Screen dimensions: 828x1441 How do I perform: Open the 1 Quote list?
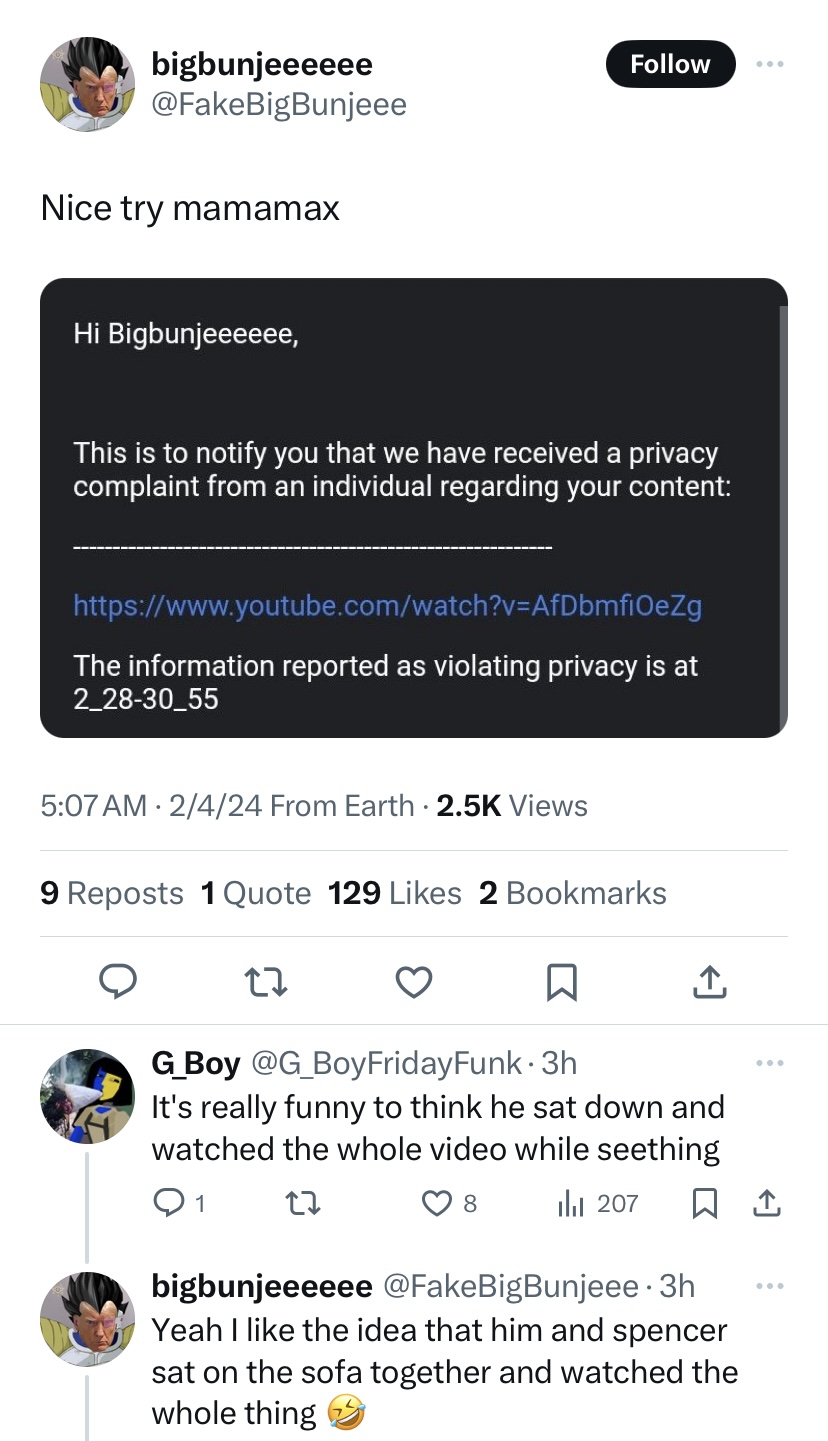pyautogui.click(x=256, y=893)
